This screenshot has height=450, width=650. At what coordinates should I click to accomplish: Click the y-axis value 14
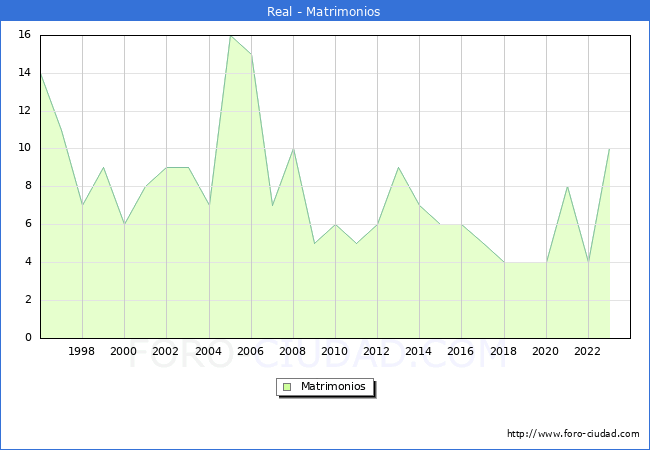(24, 73)
